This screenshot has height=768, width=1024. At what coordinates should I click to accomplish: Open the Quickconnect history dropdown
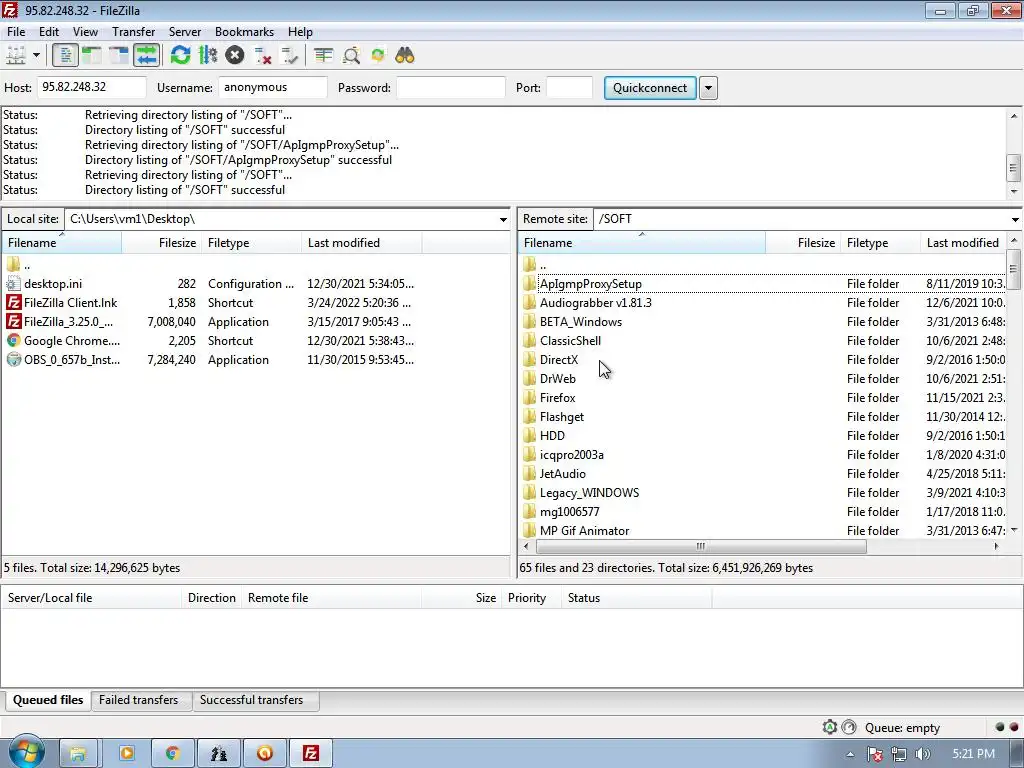coord(708,88)
